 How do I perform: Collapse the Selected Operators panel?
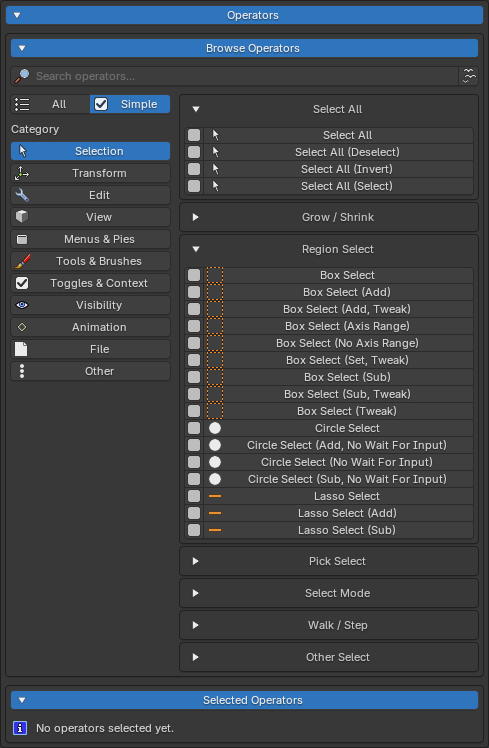coord(244,700)
